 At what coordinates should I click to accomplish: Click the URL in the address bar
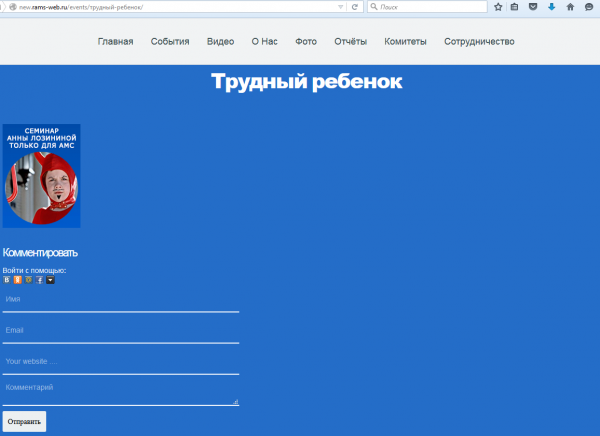tap(81, 7)
